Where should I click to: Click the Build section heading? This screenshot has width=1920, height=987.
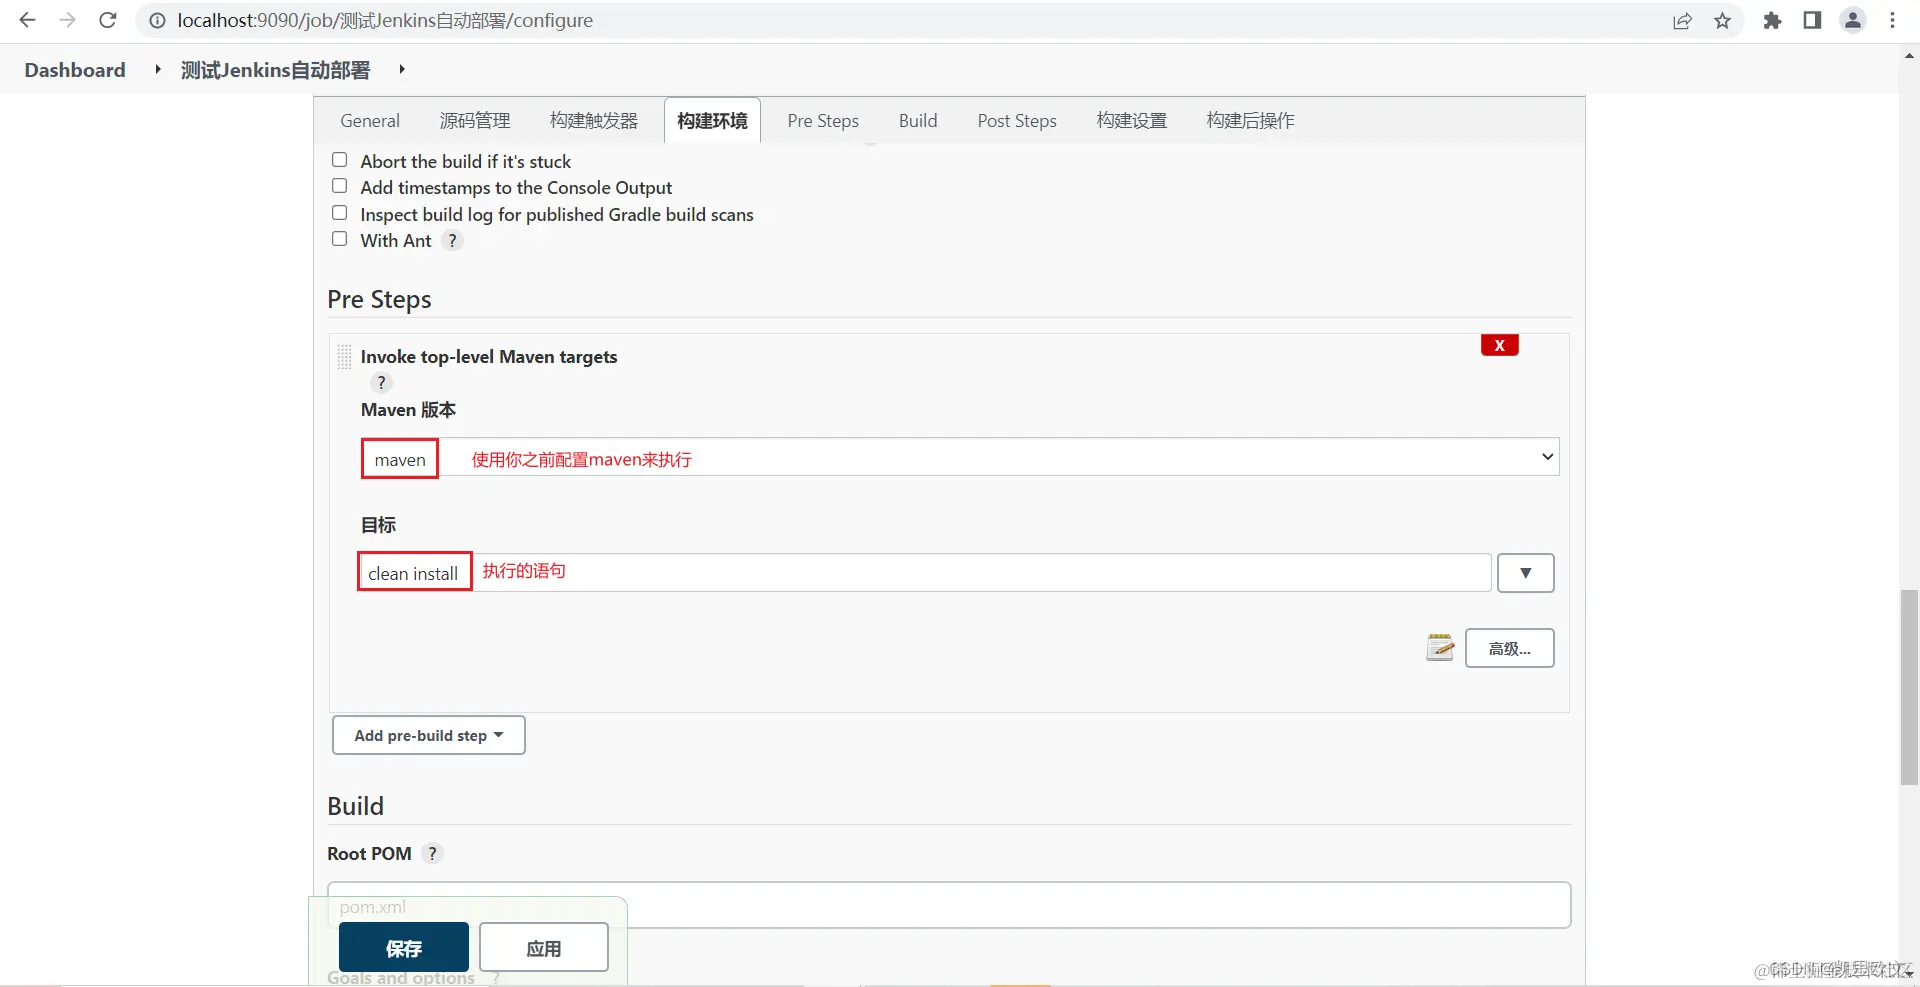[355, 806]
